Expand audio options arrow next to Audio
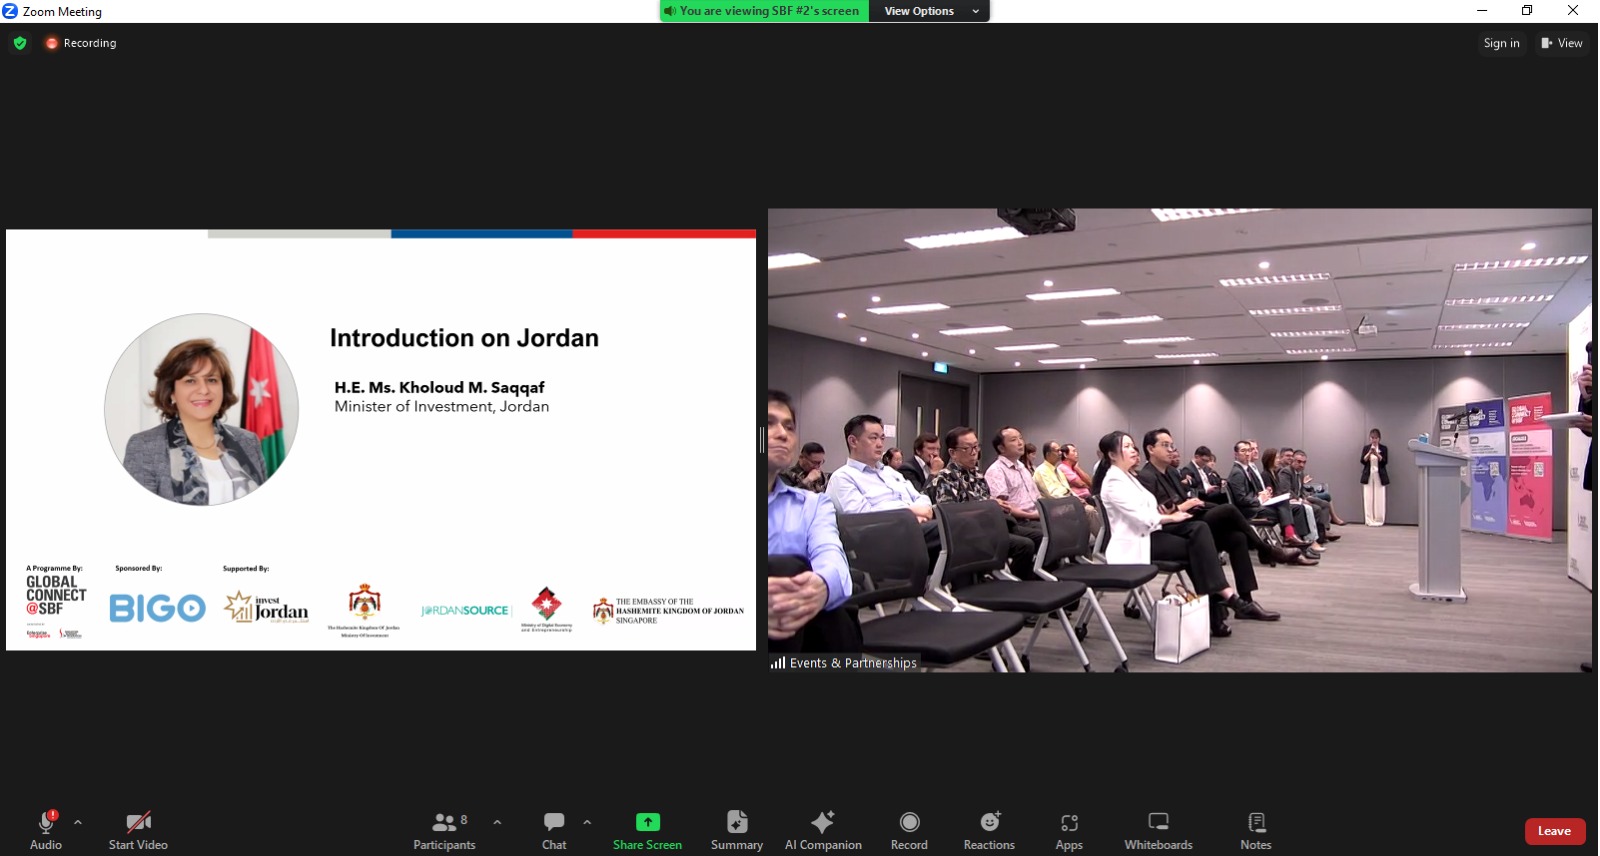This screenshot has width=1600, height=856. point(78,822)
